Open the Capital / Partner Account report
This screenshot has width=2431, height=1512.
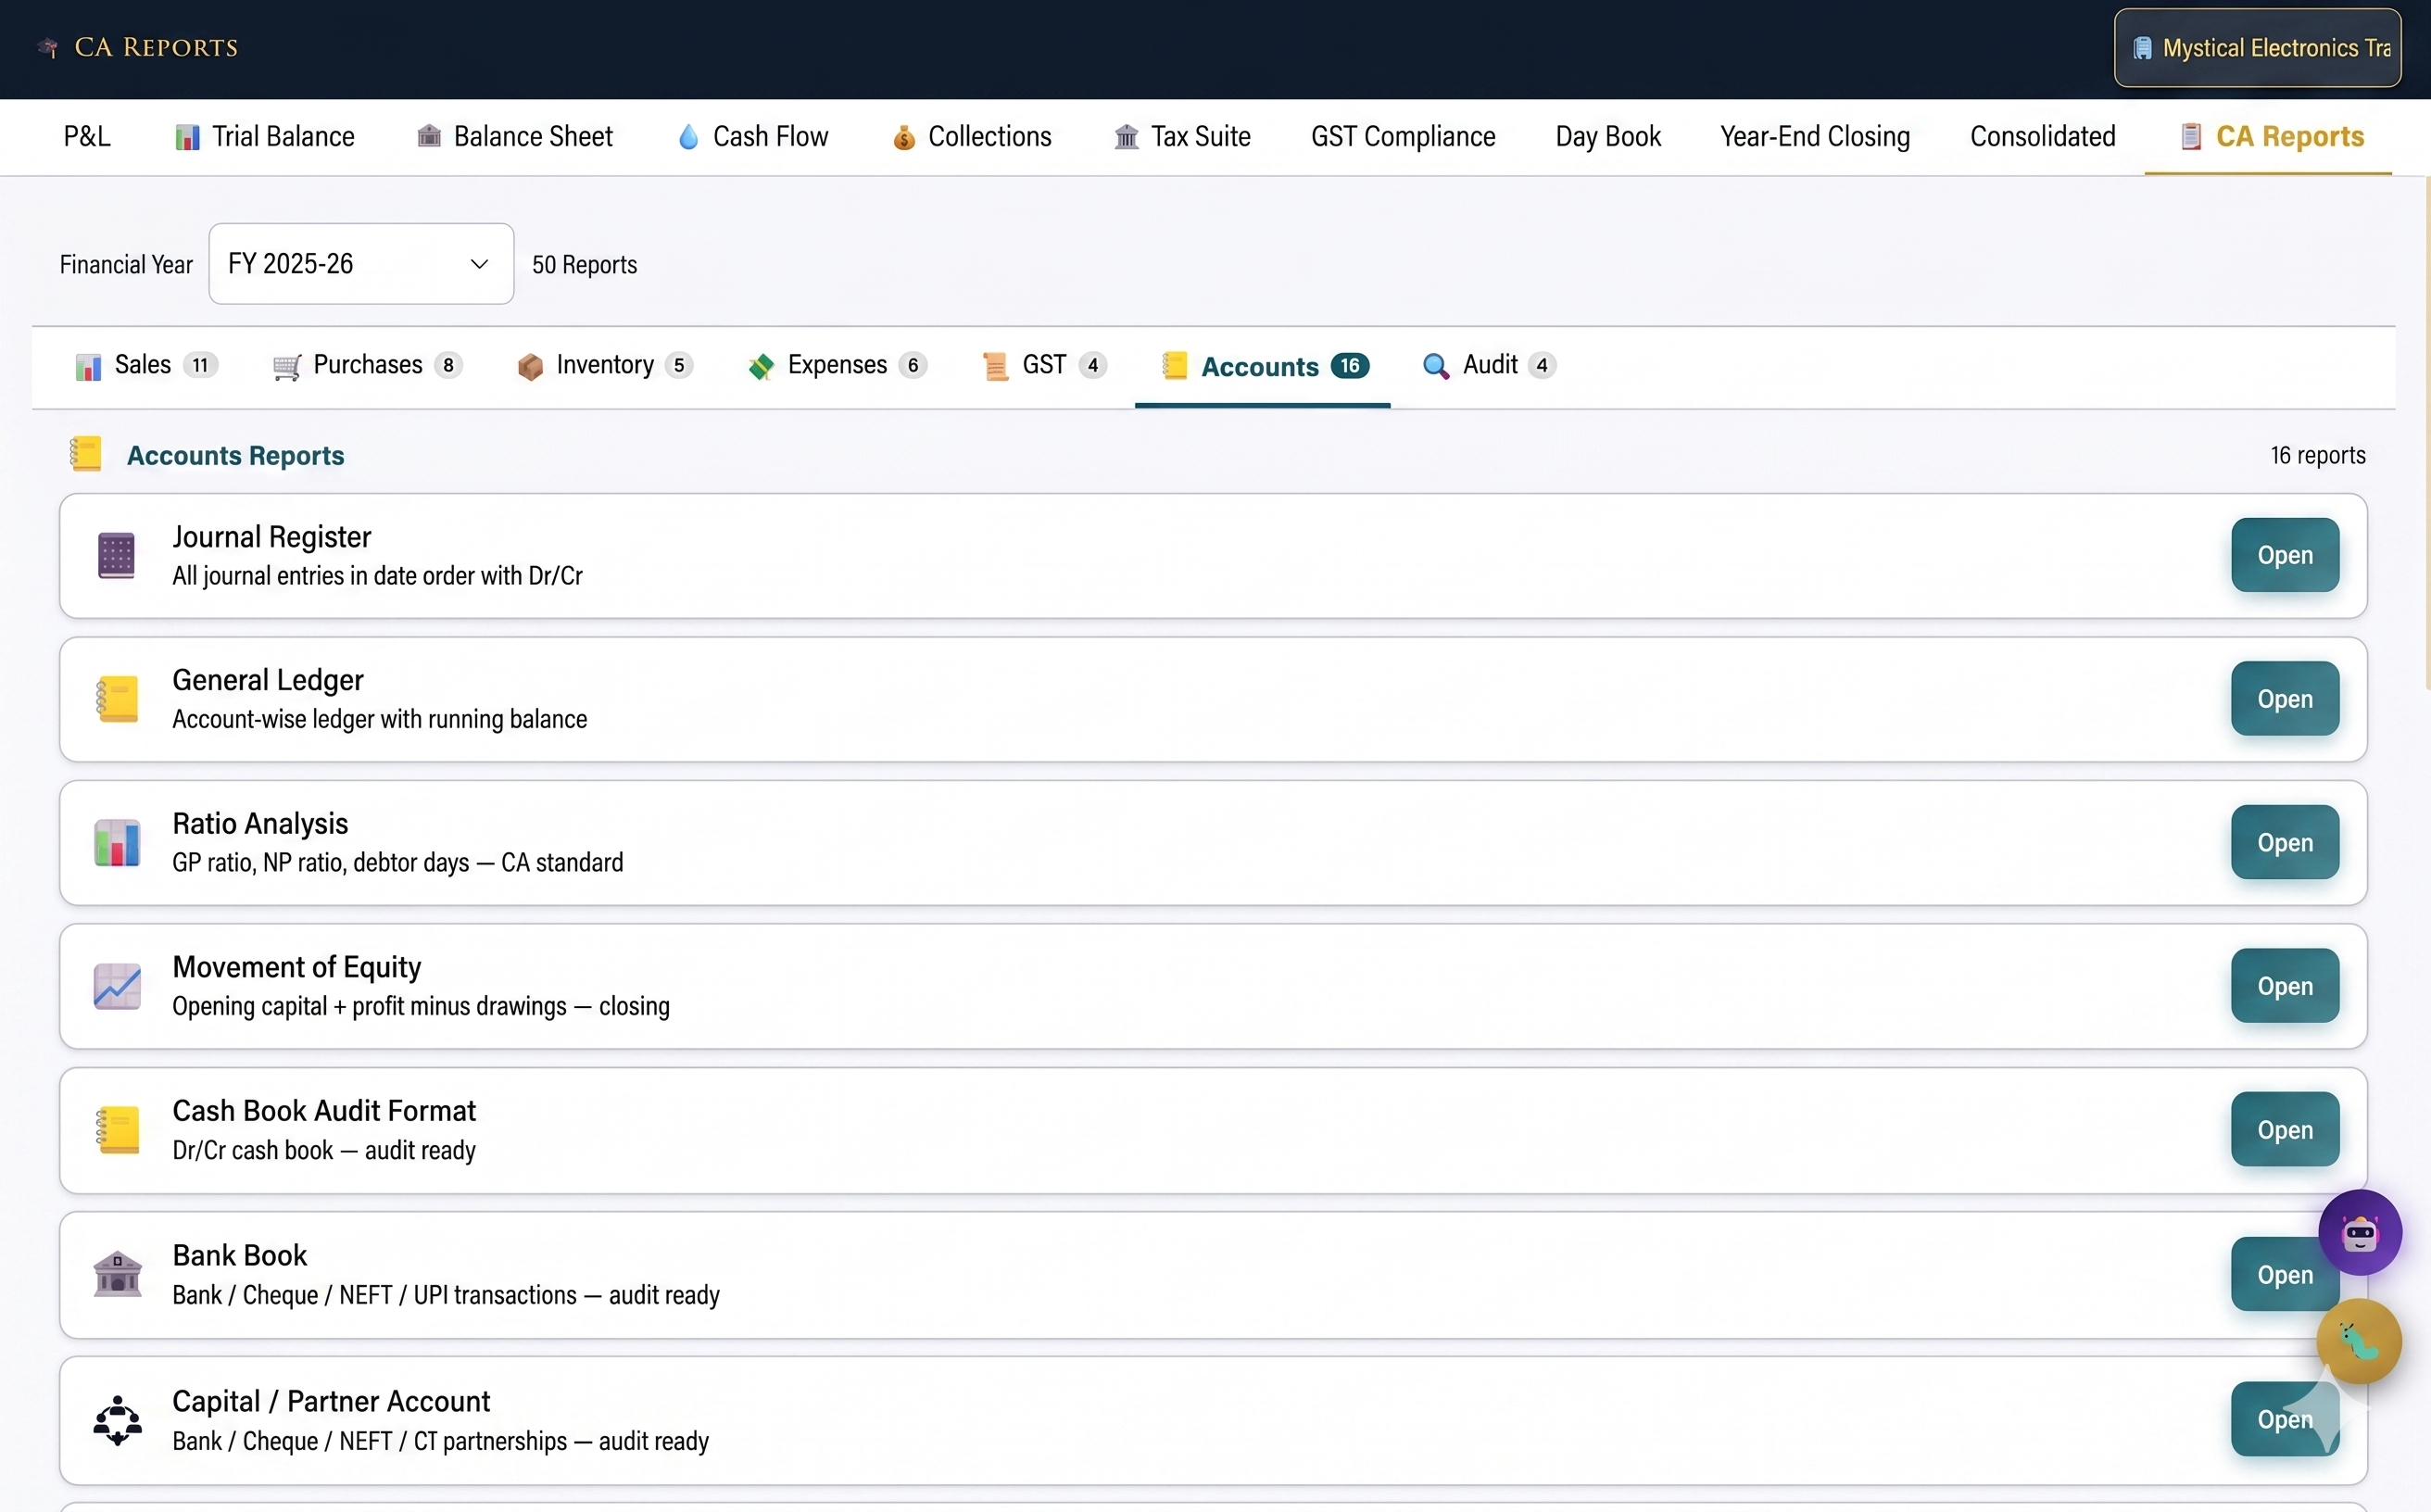2284,1419
